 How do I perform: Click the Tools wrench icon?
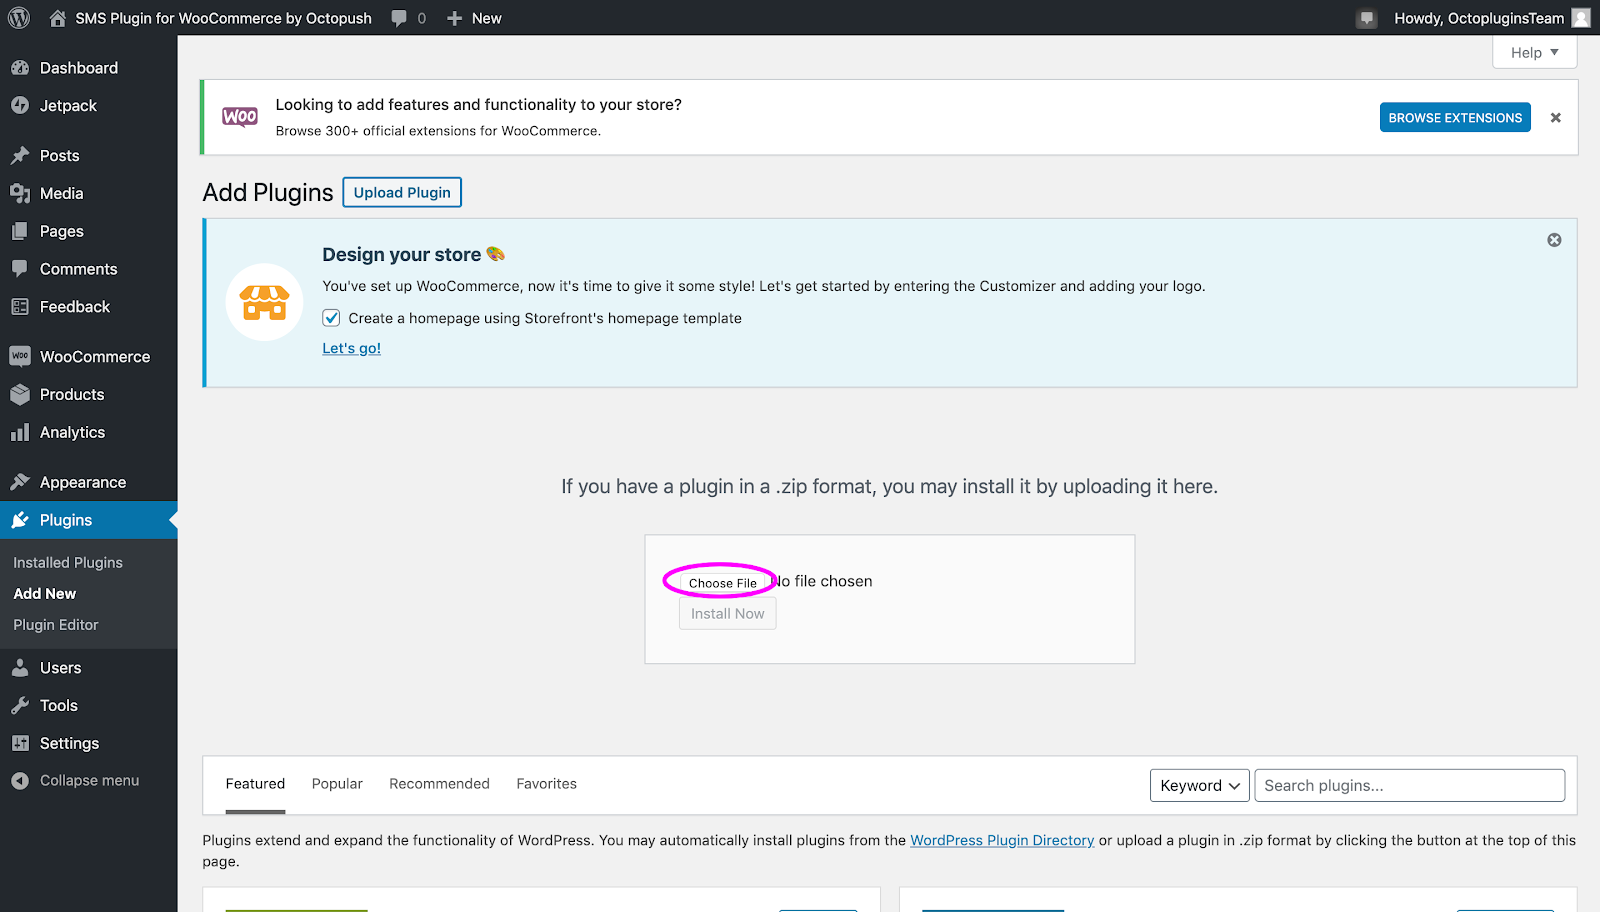(x=20, y=705)
